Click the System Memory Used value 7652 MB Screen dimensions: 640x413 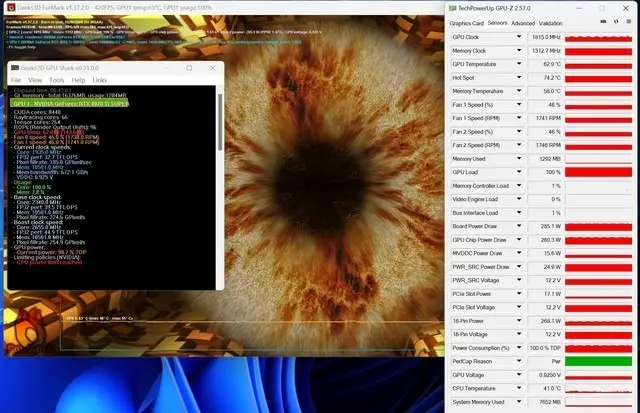(x=545, y=402)
